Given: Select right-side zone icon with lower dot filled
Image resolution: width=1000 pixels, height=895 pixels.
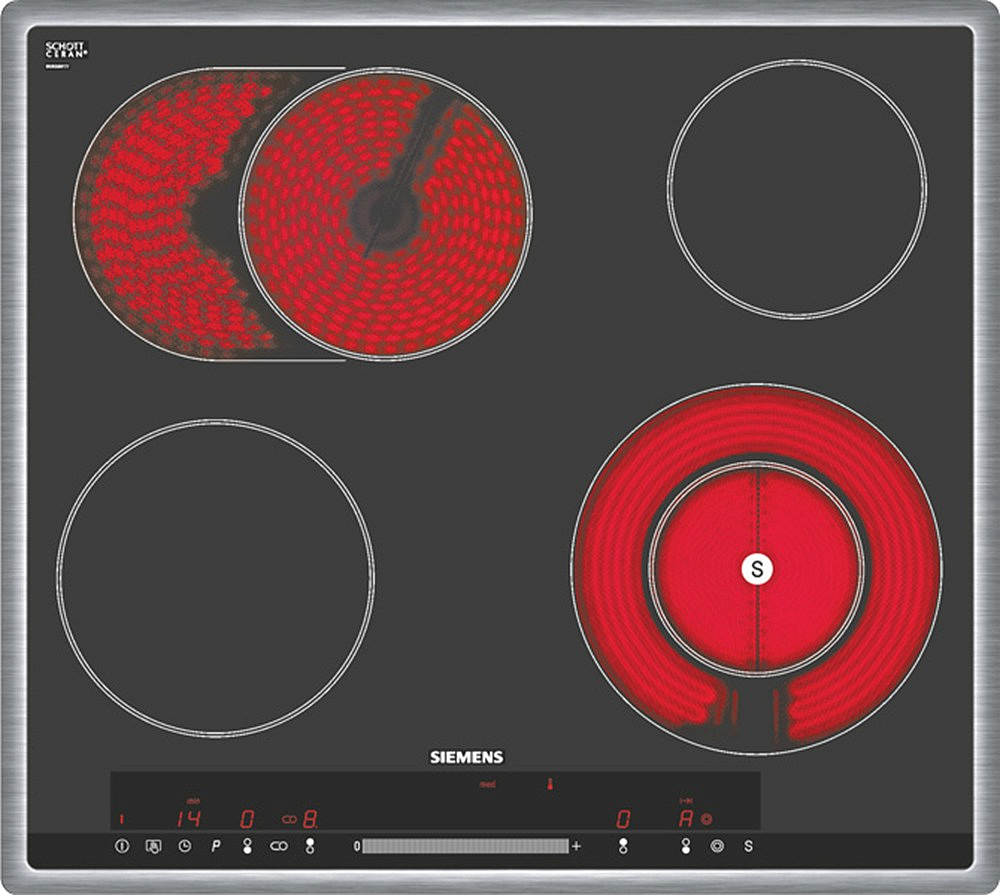Looking at the screenshot, I should pyautogui.click(x=685, y=846).
